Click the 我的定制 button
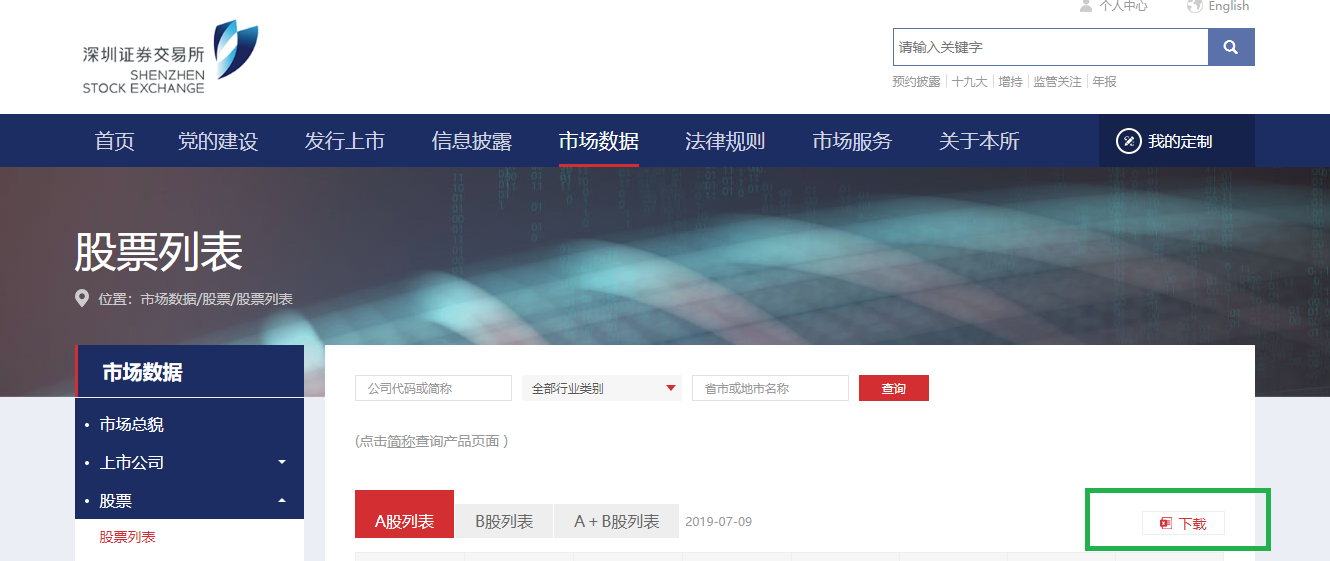Viewport: 1330px width, 561px height. pyautogui.click(x=1177, y=141)
